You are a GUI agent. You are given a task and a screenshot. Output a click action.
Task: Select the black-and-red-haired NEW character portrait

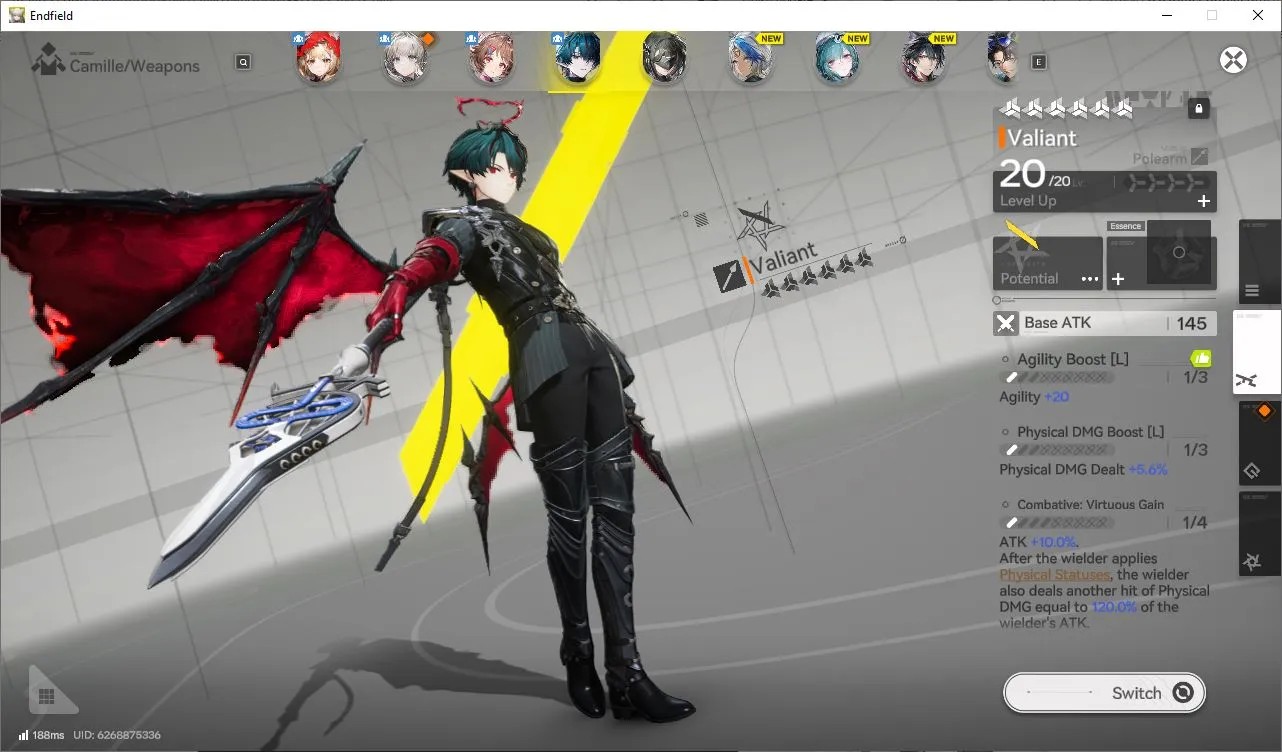(x=924, y=58)
